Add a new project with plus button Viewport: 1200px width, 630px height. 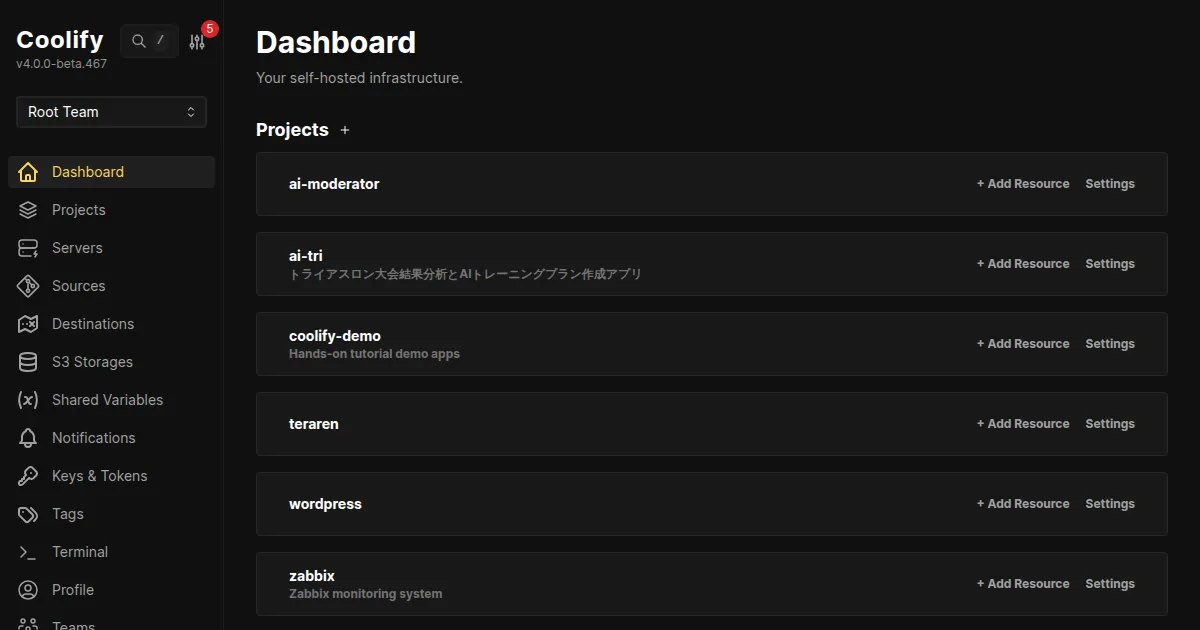pyautogui.click(x=345, y=130)
